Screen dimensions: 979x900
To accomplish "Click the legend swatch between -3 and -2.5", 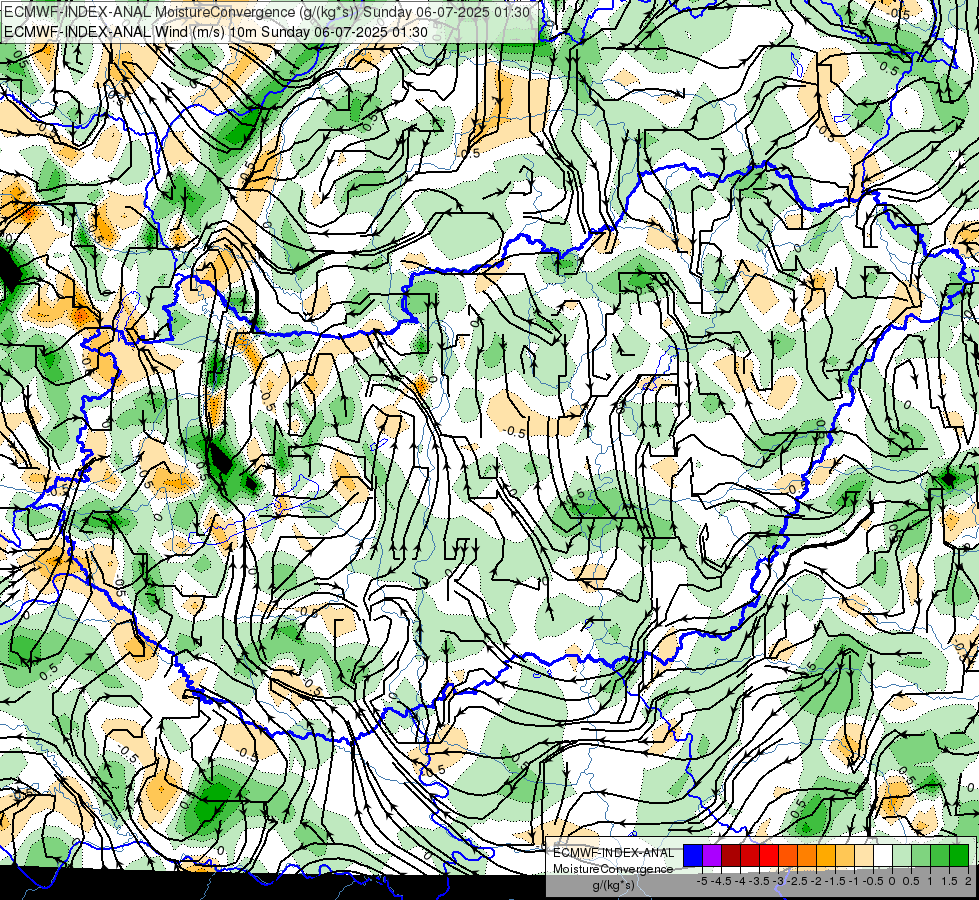I will click(788, 856).
